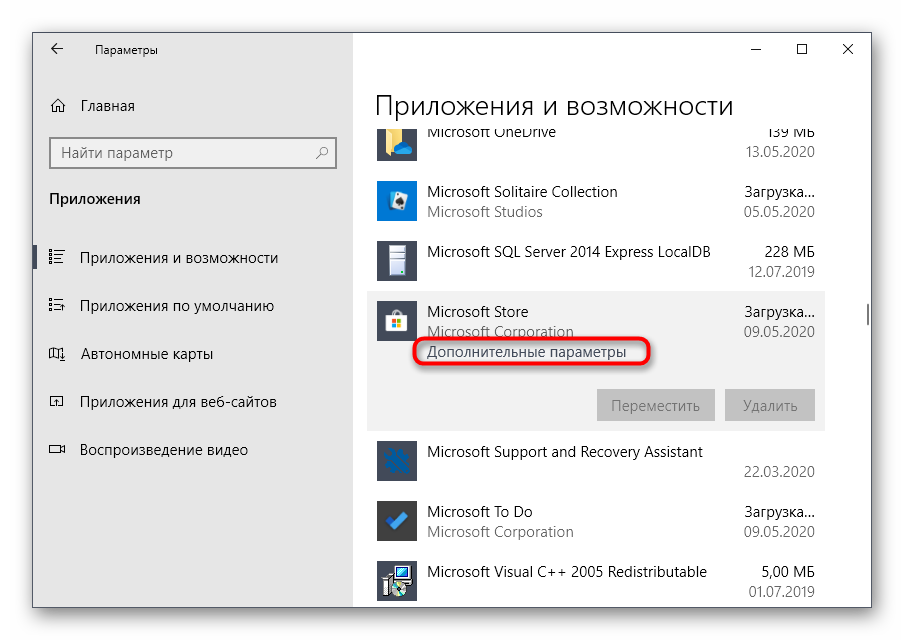This screenshot has width=904, height=640.
Task: Click the Visual C++ 2005 Redistributable icon
Action: [396, 581]
